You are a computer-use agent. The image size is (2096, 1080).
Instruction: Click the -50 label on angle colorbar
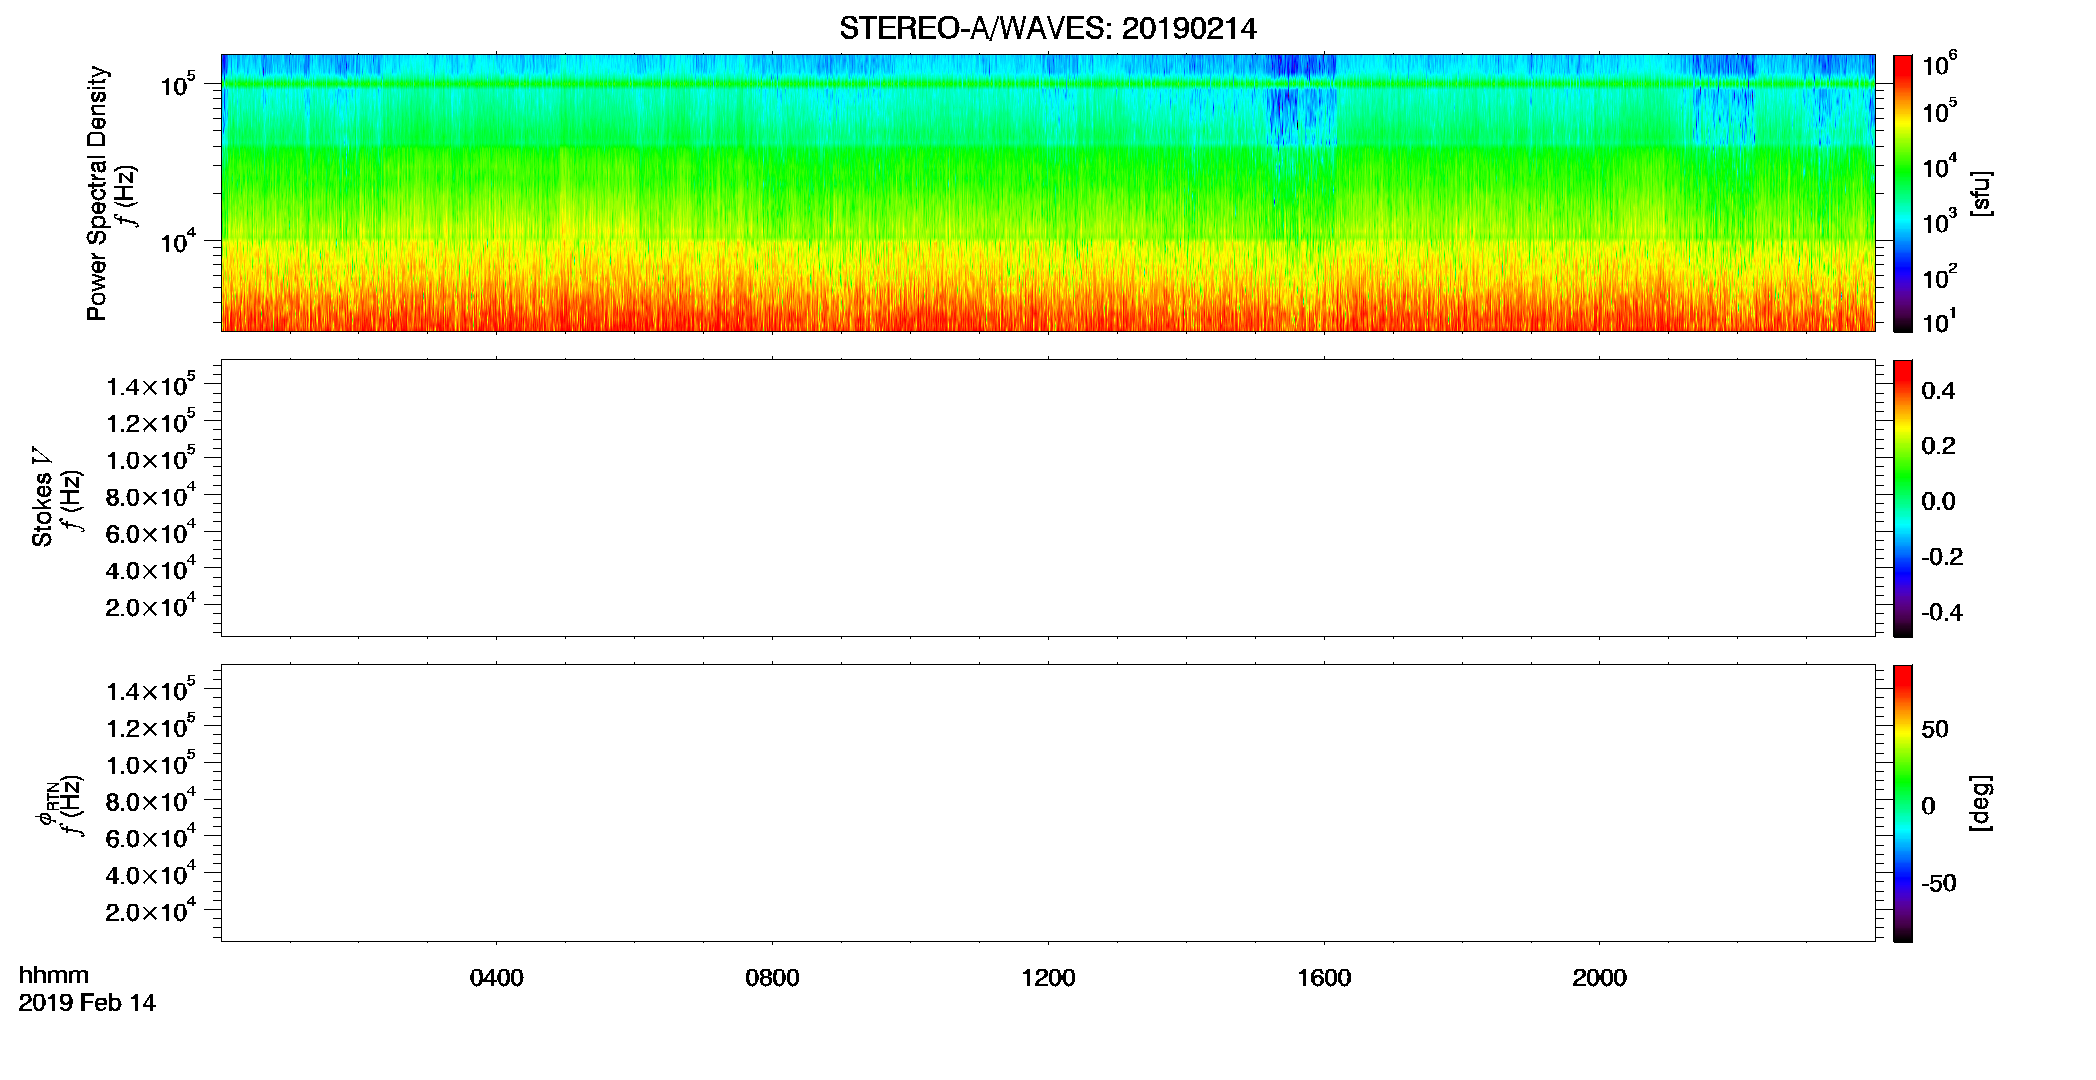tap(1939, 883)
